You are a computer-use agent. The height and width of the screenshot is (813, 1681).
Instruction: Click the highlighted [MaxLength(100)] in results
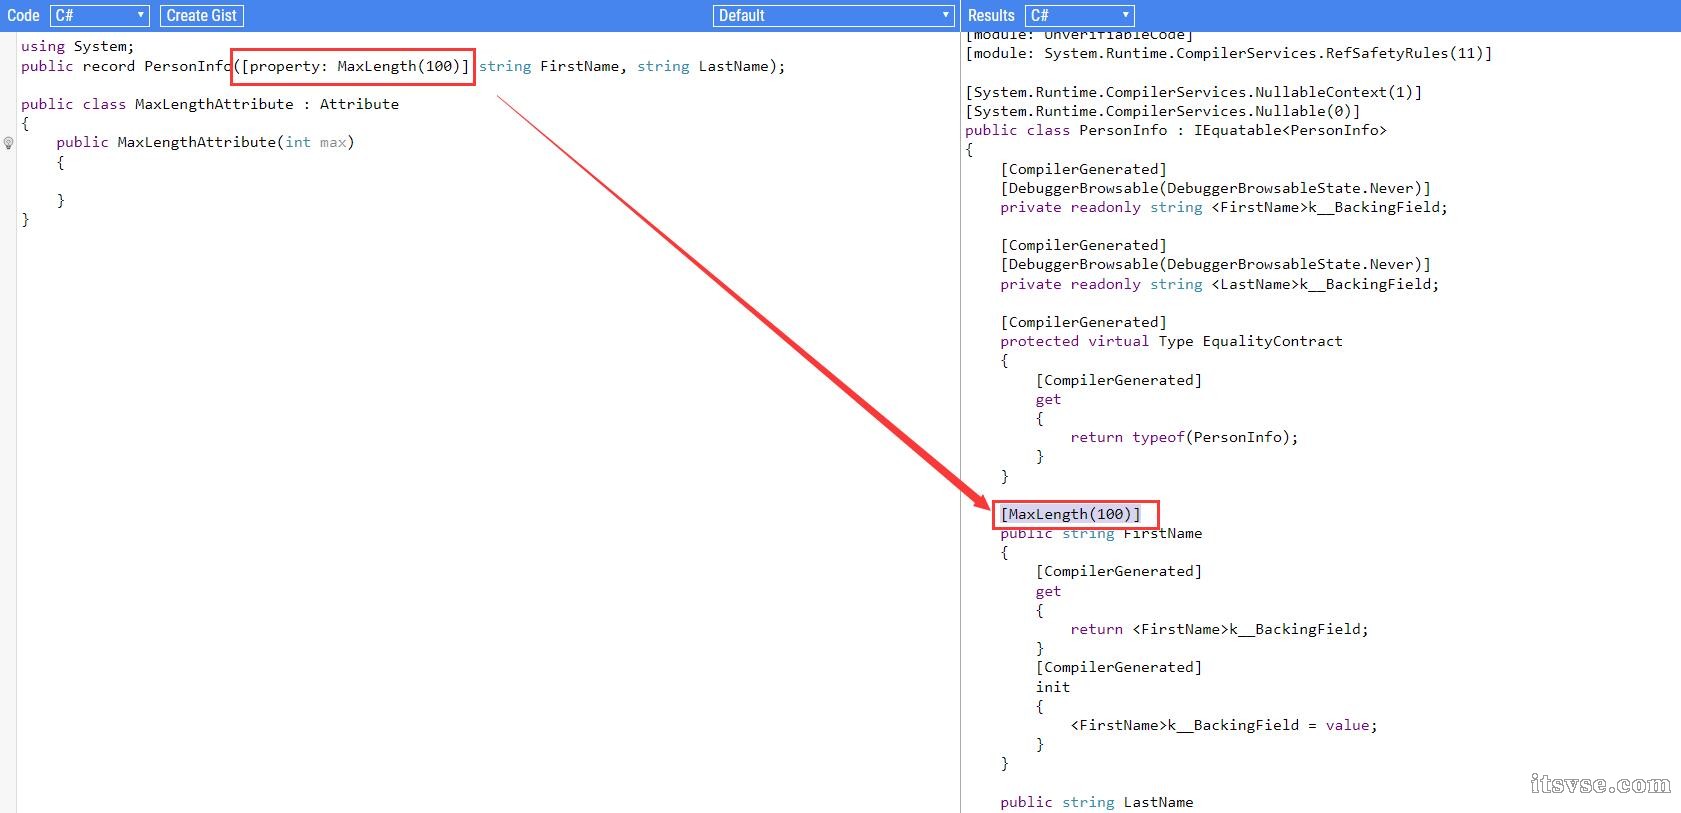click(1070, 514)
